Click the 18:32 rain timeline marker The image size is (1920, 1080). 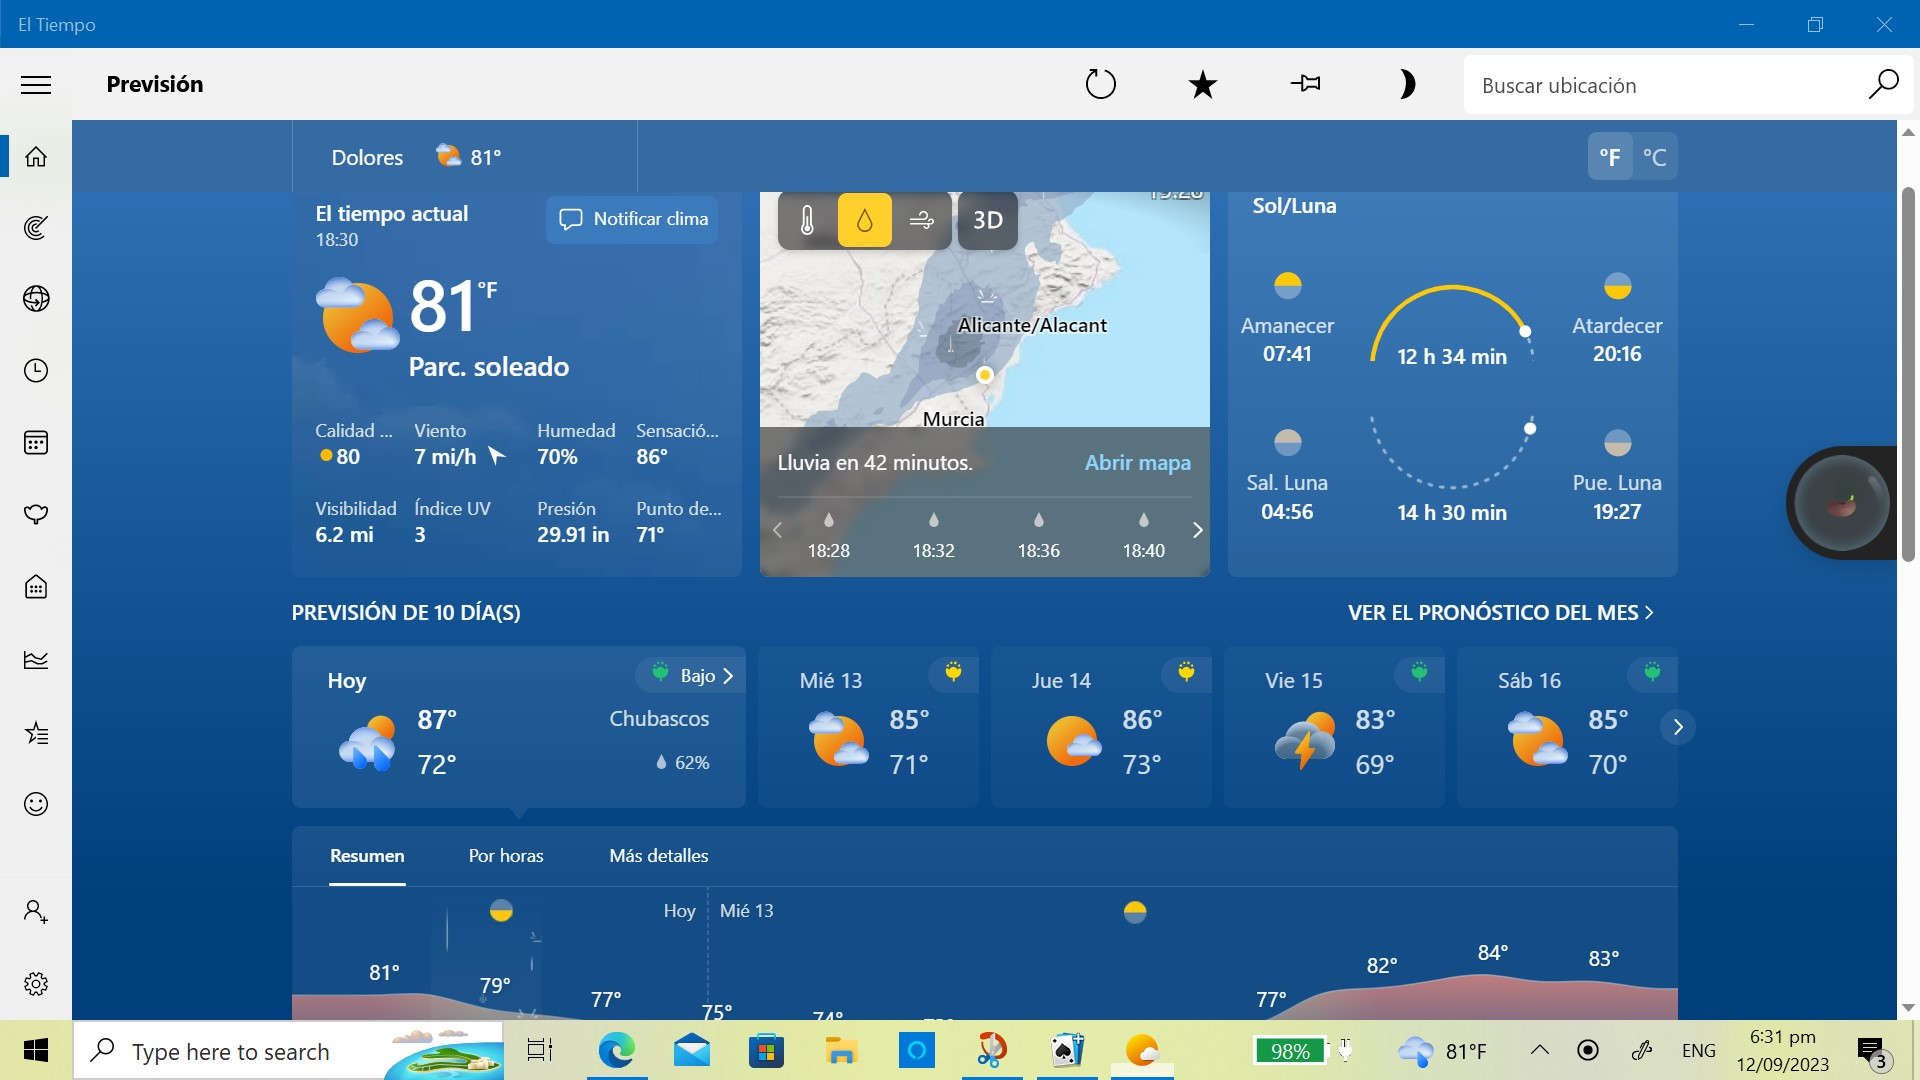tap(933, 536)
